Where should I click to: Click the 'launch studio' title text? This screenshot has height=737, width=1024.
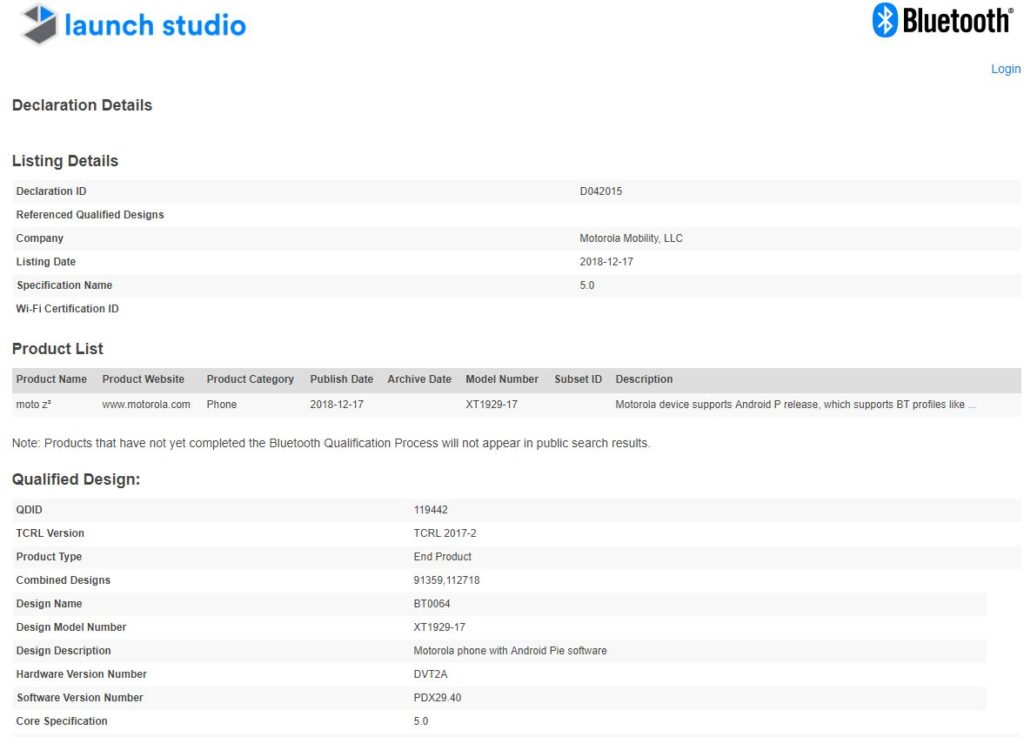[155, 25]
